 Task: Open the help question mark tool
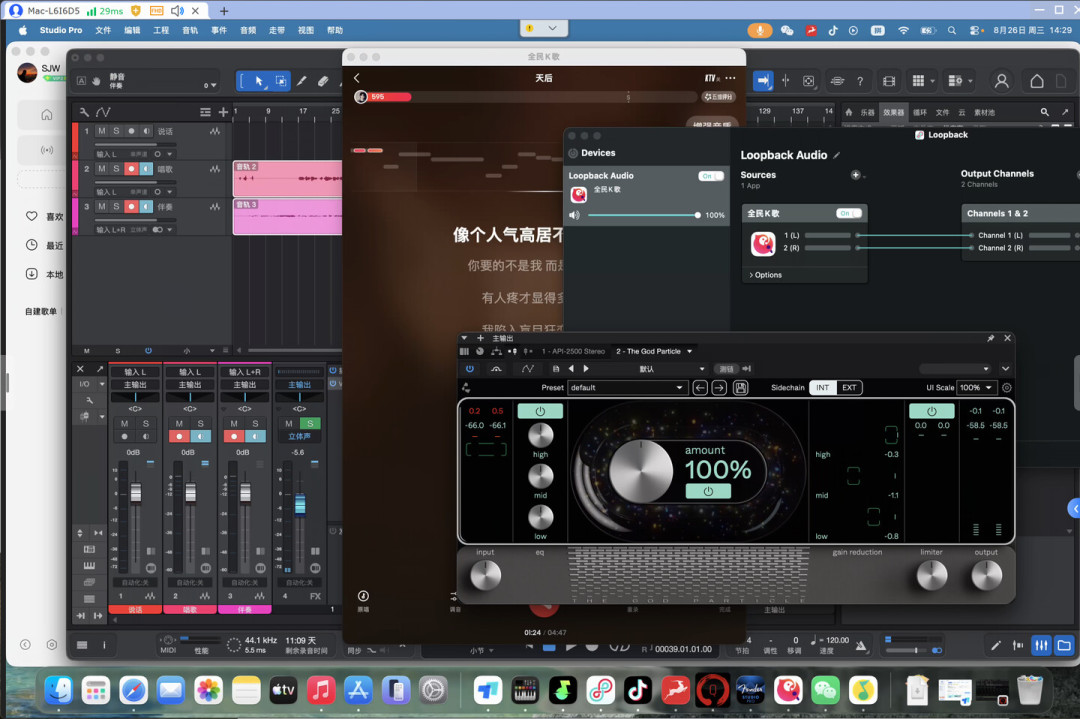pos(860,81)
